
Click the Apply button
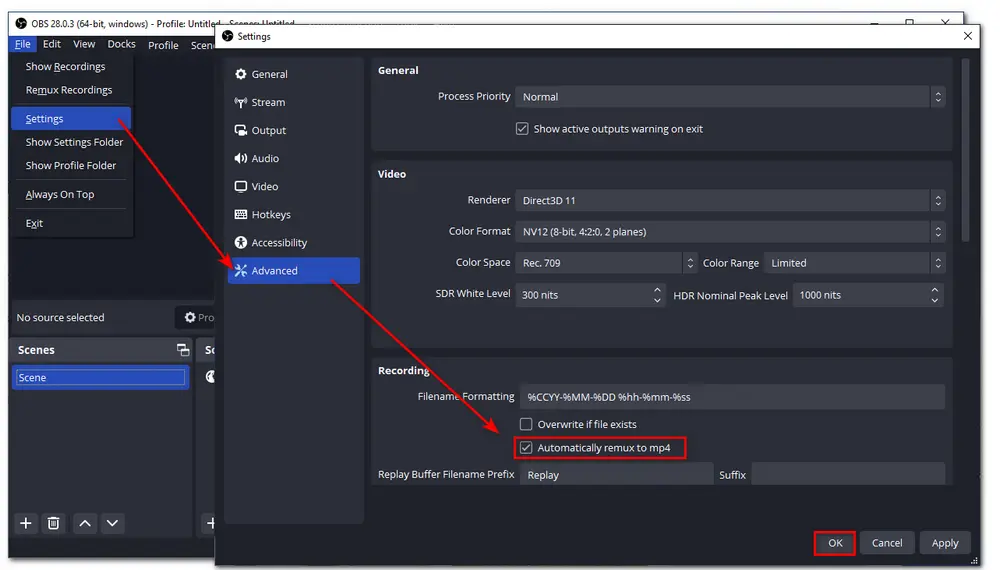pyautogui.click(x=945, y=543)
